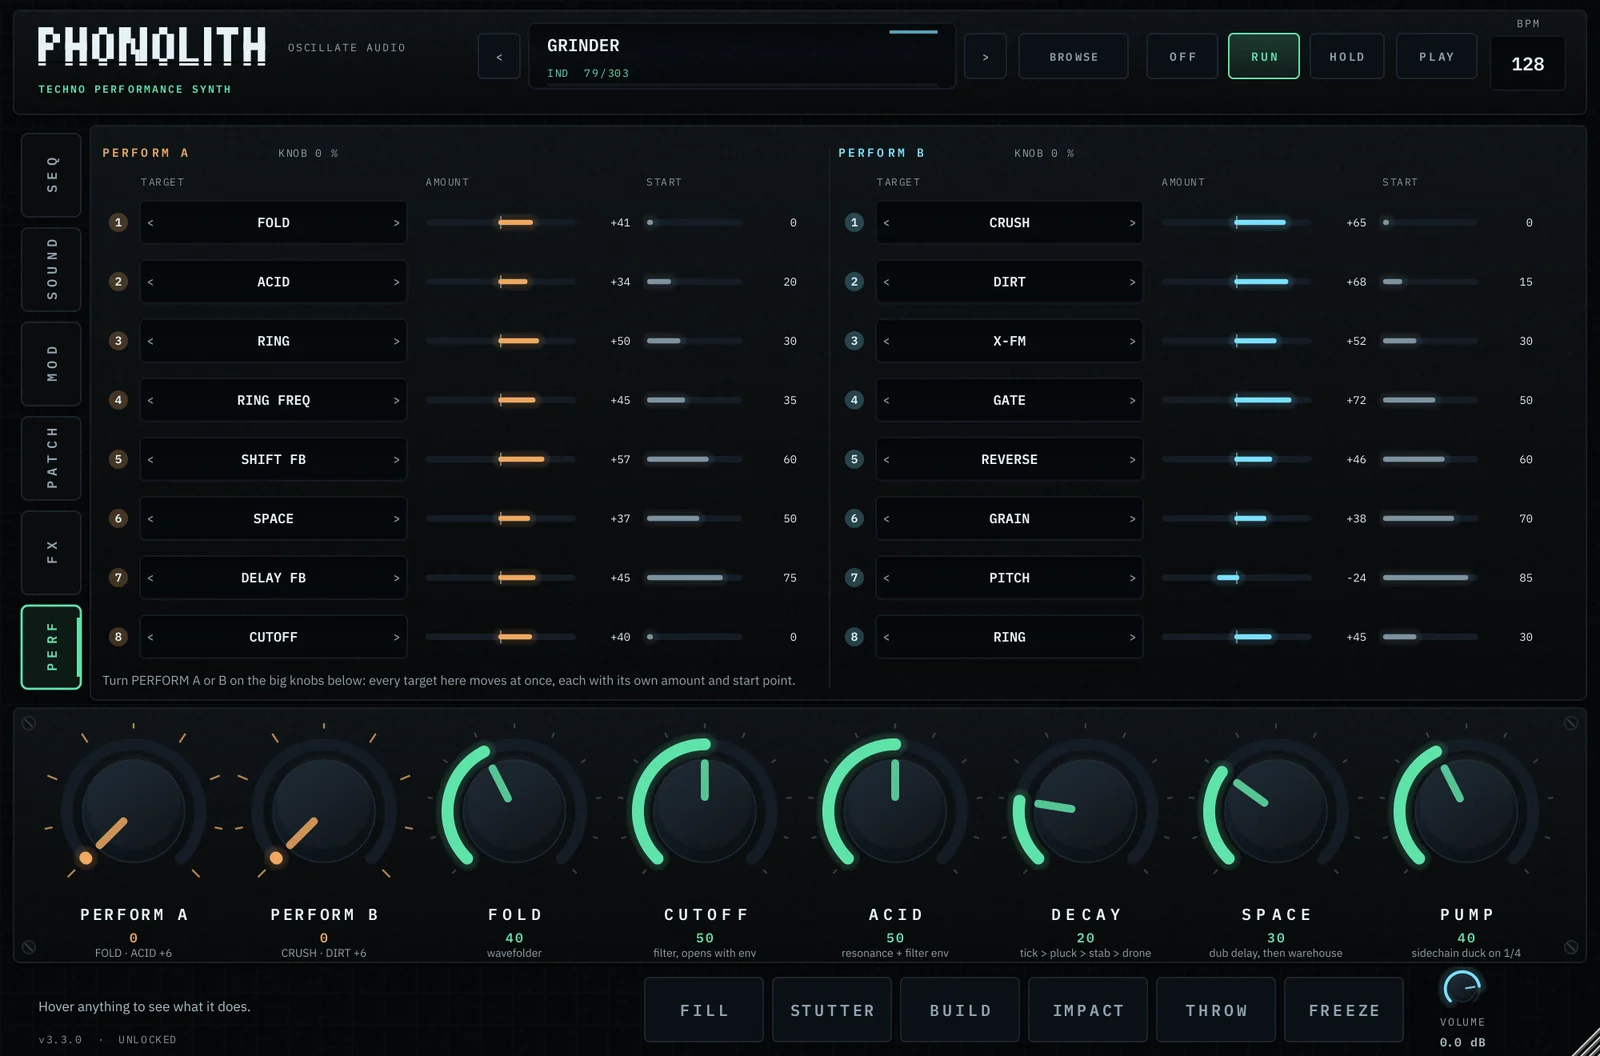Go to next preset with right arrow
Viewport: 1600px width, 1056px height.
coord(985,57)
